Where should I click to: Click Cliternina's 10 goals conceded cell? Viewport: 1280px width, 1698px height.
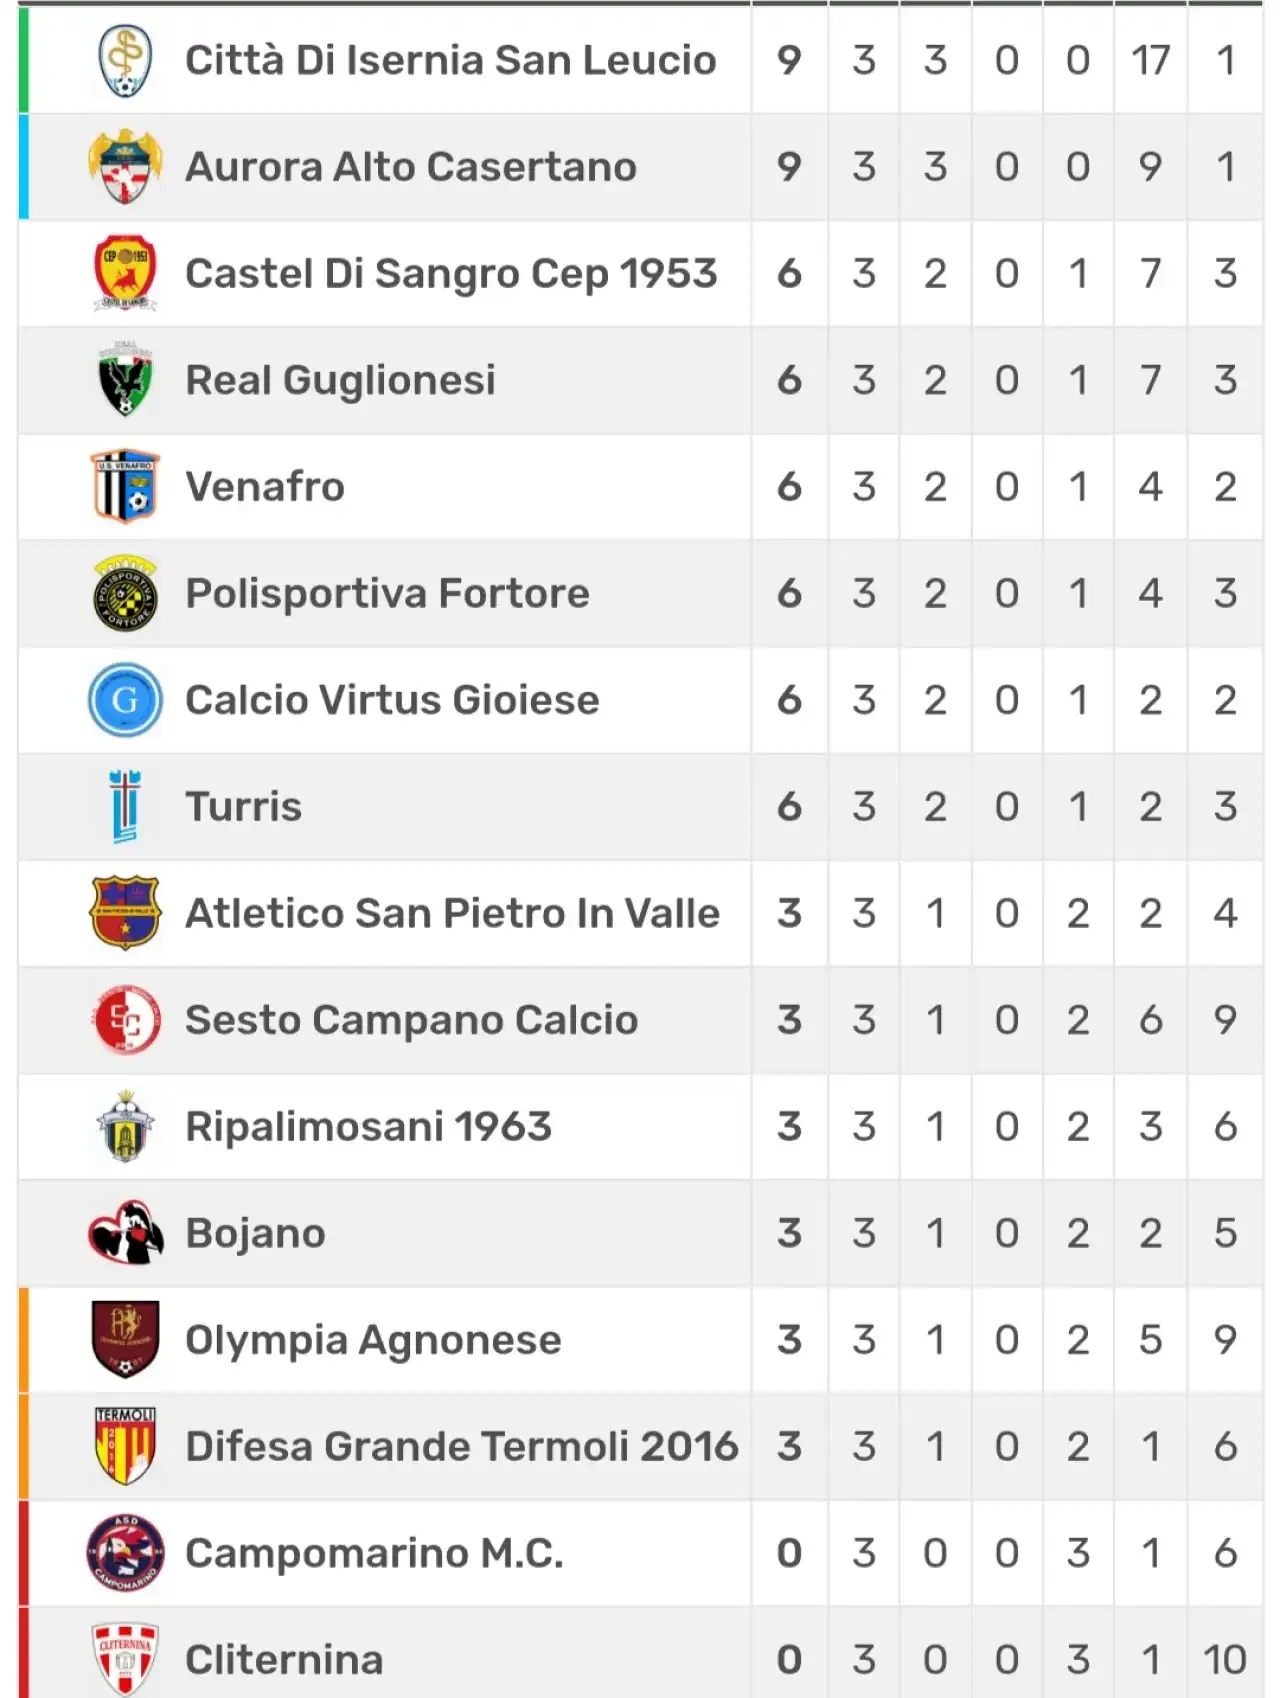click(1225, 1660)
